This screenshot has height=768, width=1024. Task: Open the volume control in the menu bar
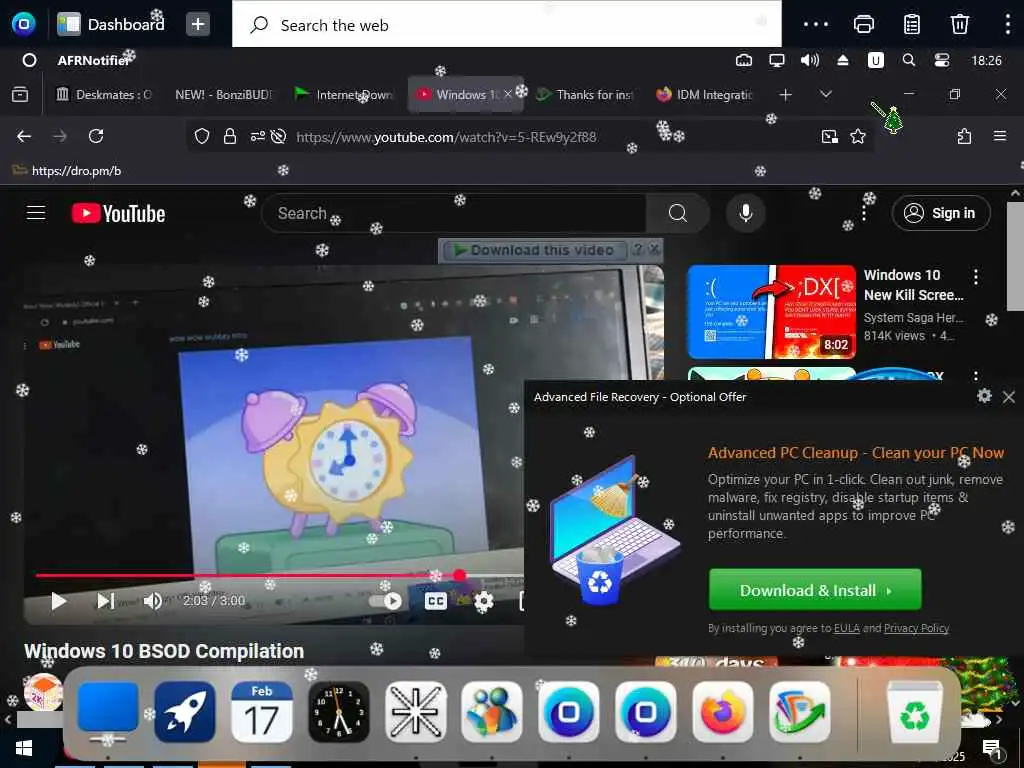[x=810, y=61]
